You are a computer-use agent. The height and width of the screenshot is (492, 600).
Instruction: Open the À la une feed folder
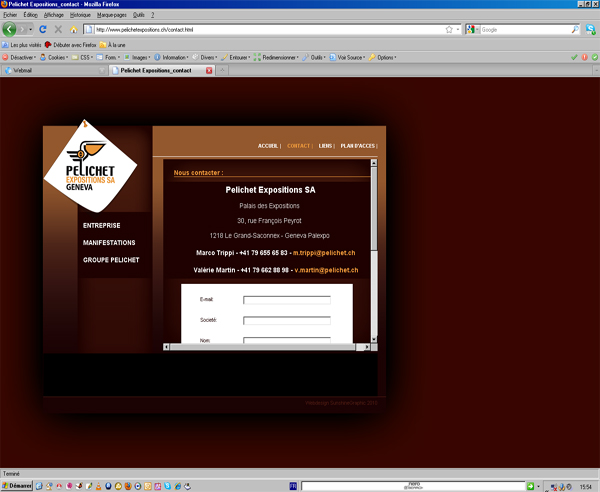coord(112,45)
